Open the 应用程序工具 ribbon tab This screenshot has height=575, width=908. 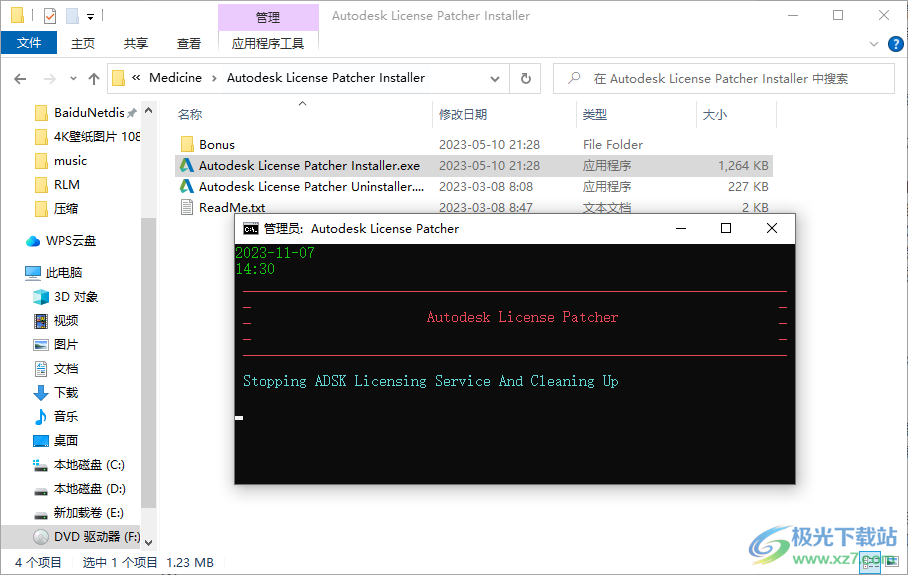tap(268, 43)
